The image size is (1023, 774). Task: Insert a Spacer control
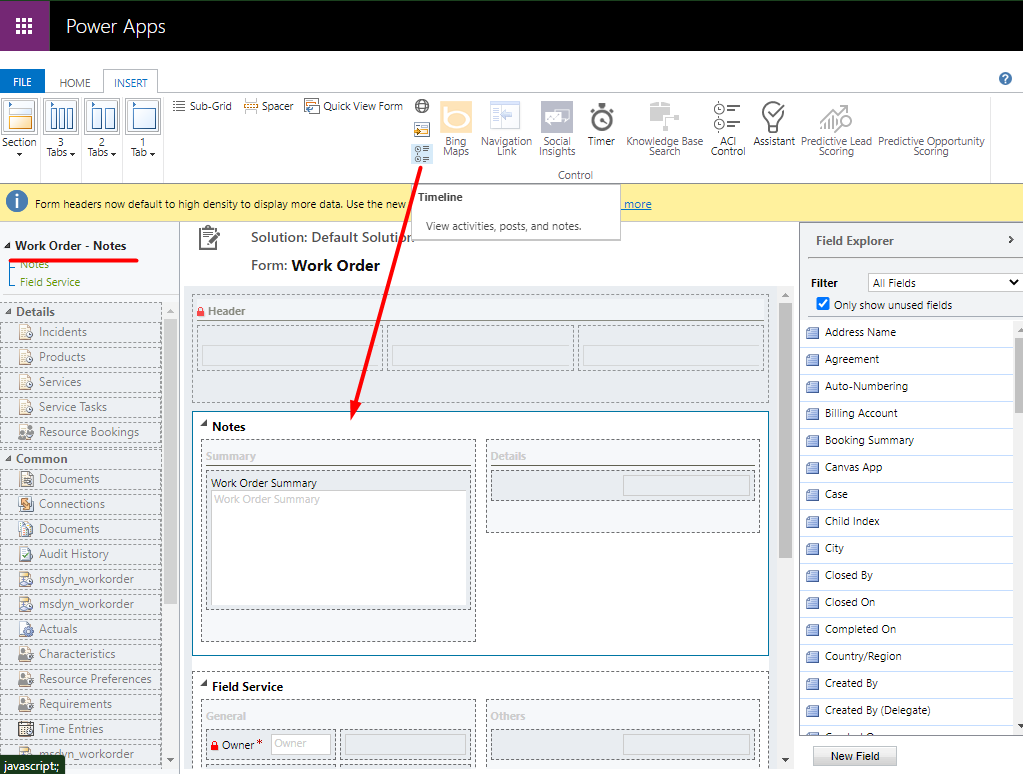(x=268, y=106)
